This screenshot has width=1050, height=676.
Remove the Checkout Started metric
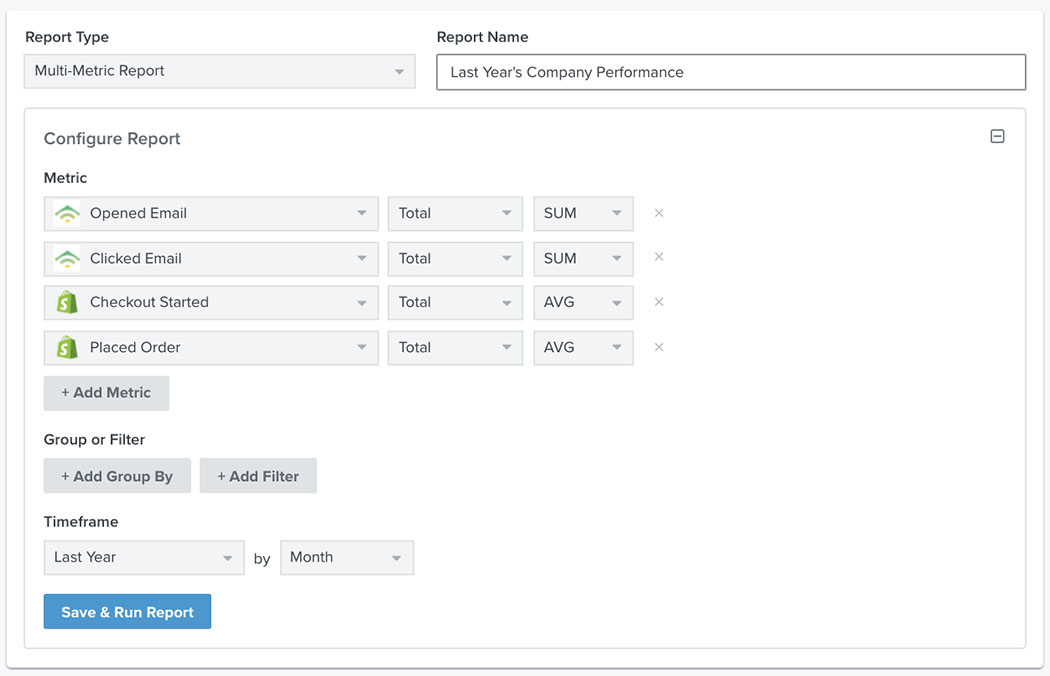(658, 302)
